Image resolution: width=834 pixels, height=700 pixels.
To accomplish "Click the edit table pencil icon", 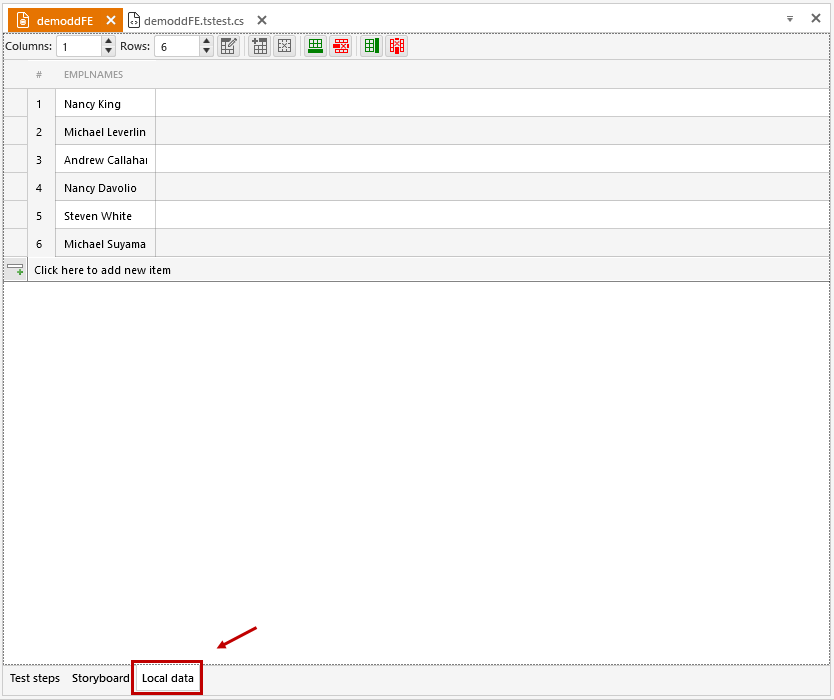I will click(x=229, y=46).
